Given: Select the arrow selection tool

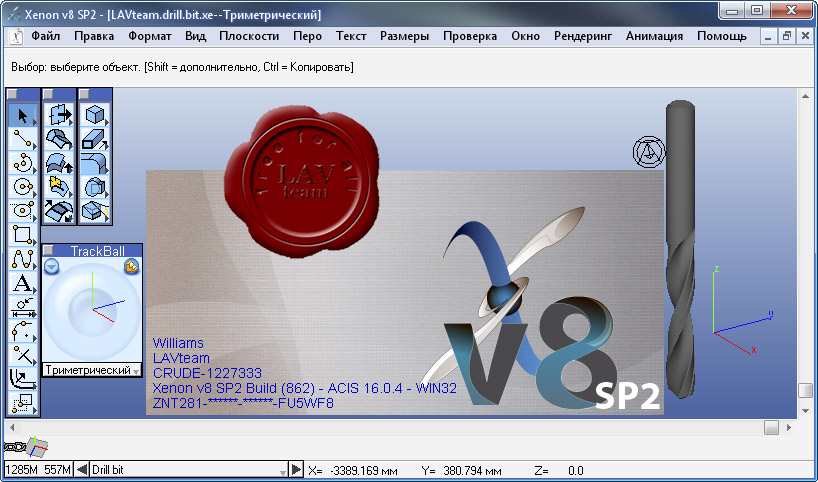Looking at the screenshot, I should [23, 115].
